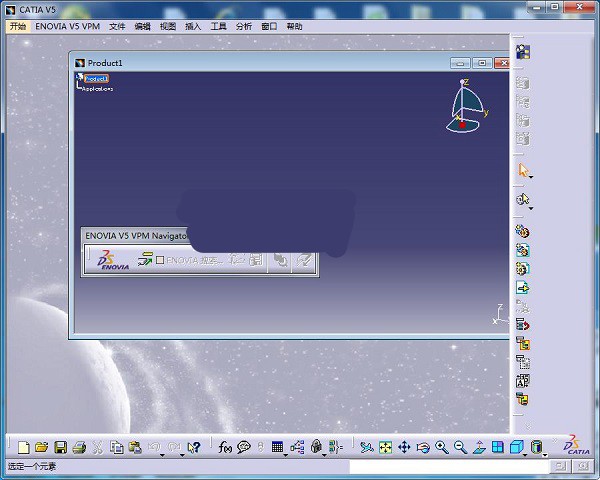This screenshot has height=480, width=600.
Task: Click the ENOVIA connect icon with green arrow
Action: 145,259
